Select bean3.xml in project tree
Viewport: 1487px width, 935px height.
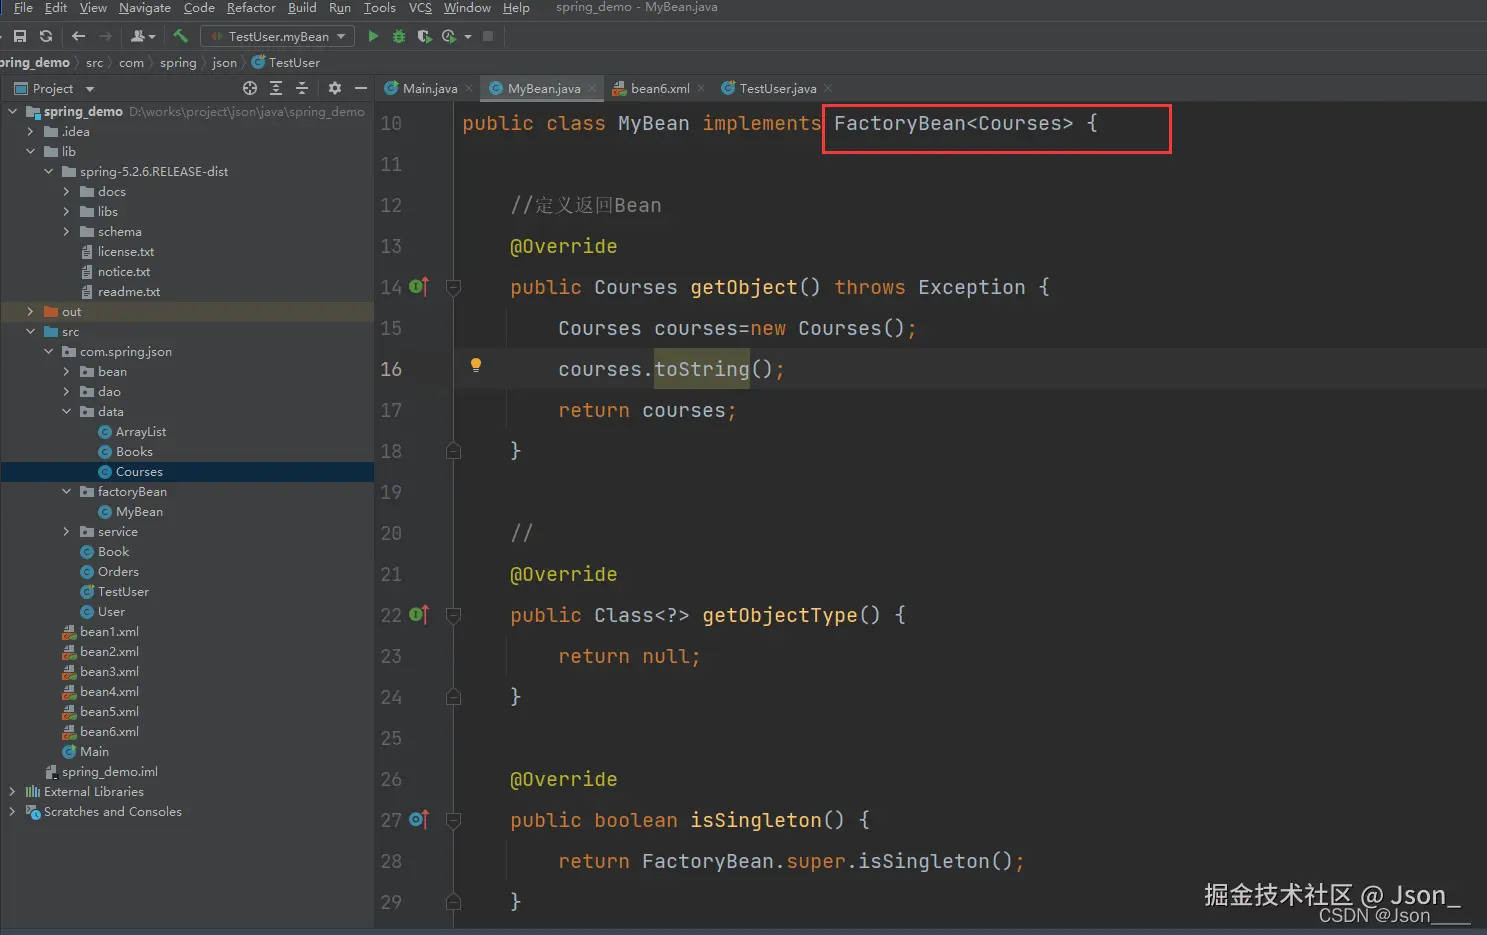[x=109, y=672]
